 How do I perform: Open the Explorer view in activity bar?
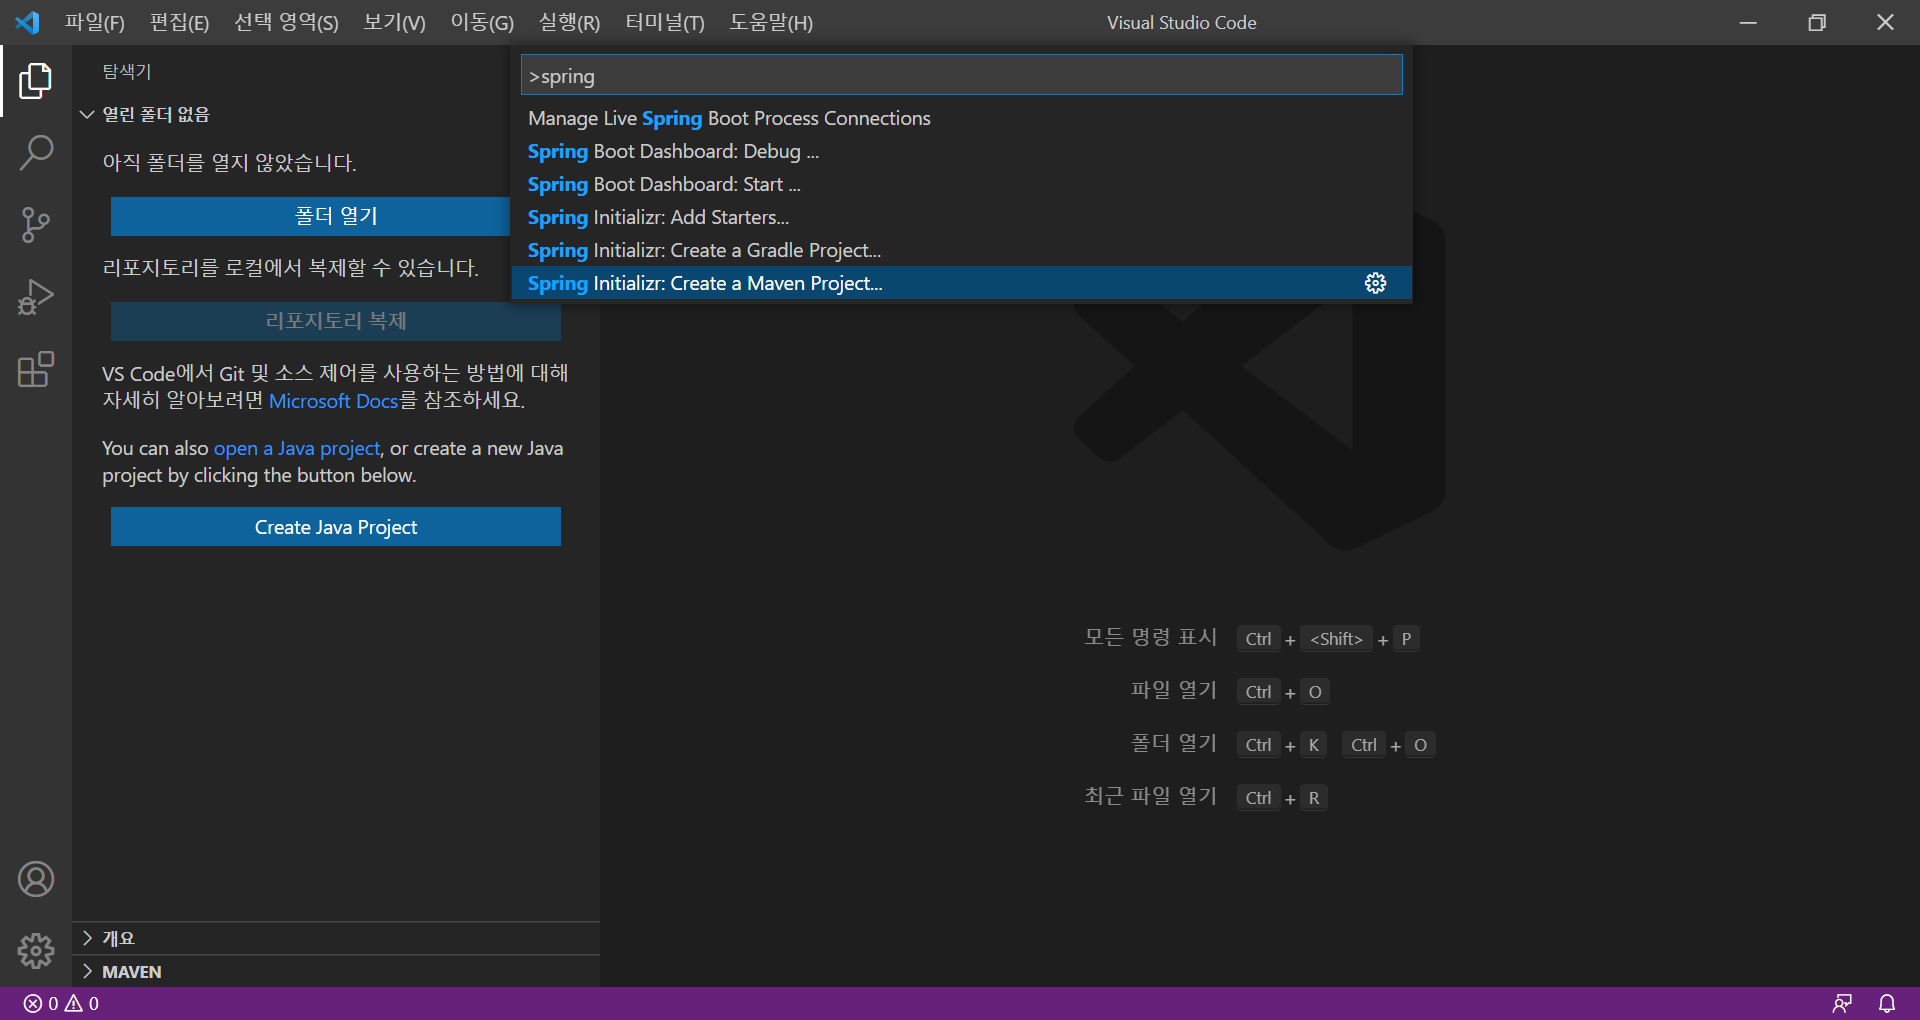click(36, 81)
